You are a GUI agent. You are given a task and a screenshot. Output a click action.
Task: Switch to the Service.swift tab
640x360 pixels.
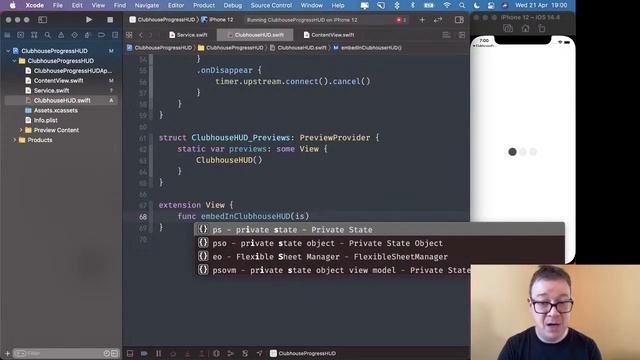pos(188,35)
